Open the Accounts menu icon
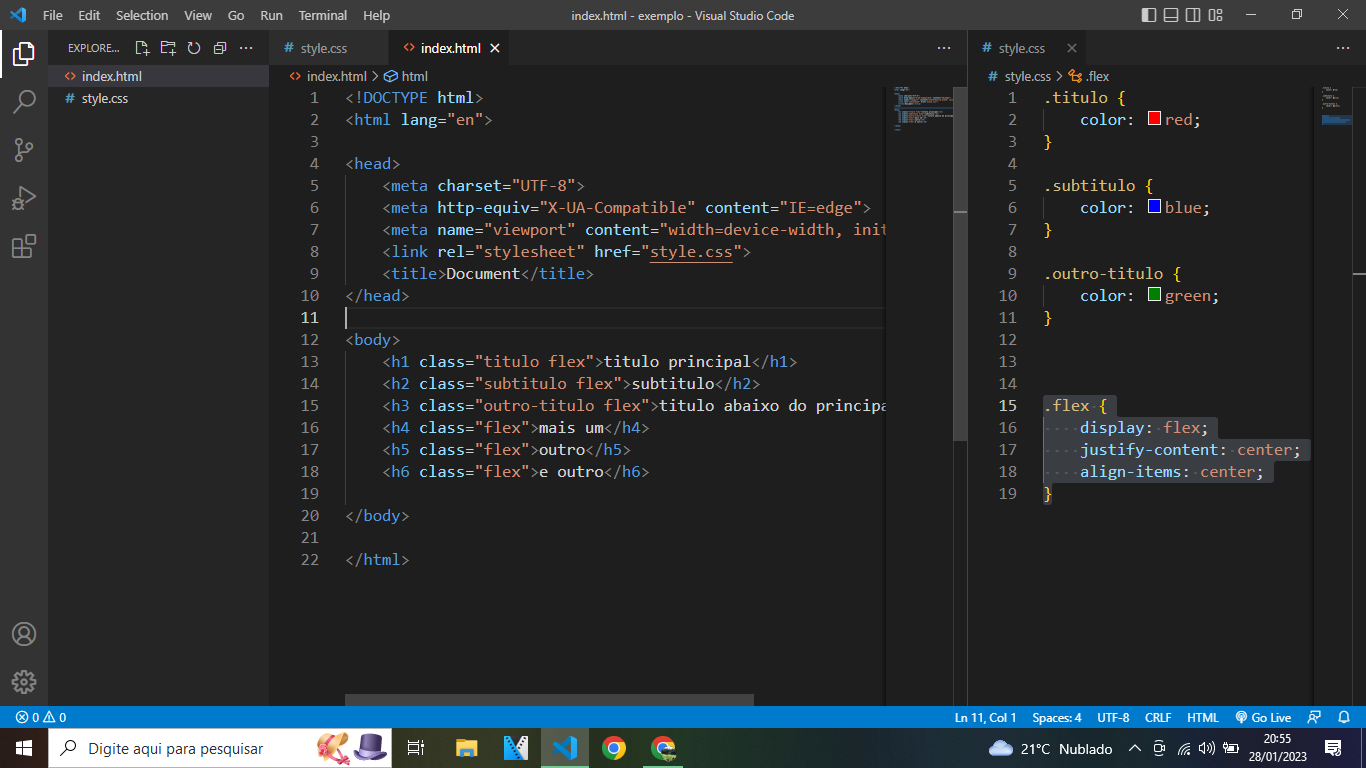1366x768 pixels. 24,634
